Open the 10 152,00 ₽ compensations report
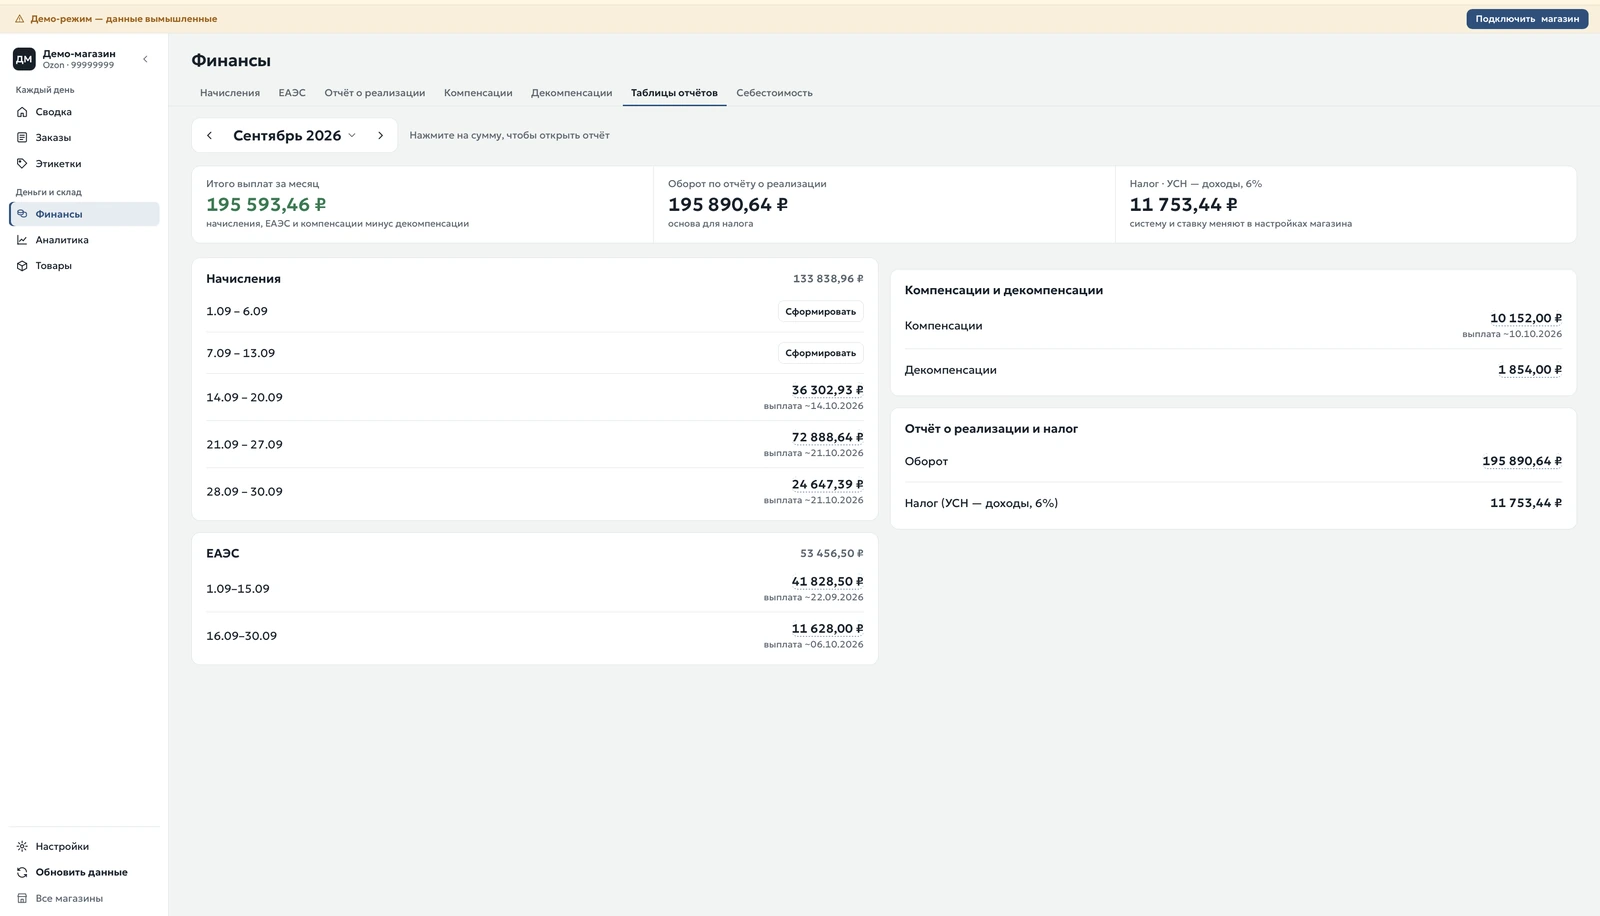Image resolution: width=1600 pixels, height=916 pixels. coord(1526,319)
